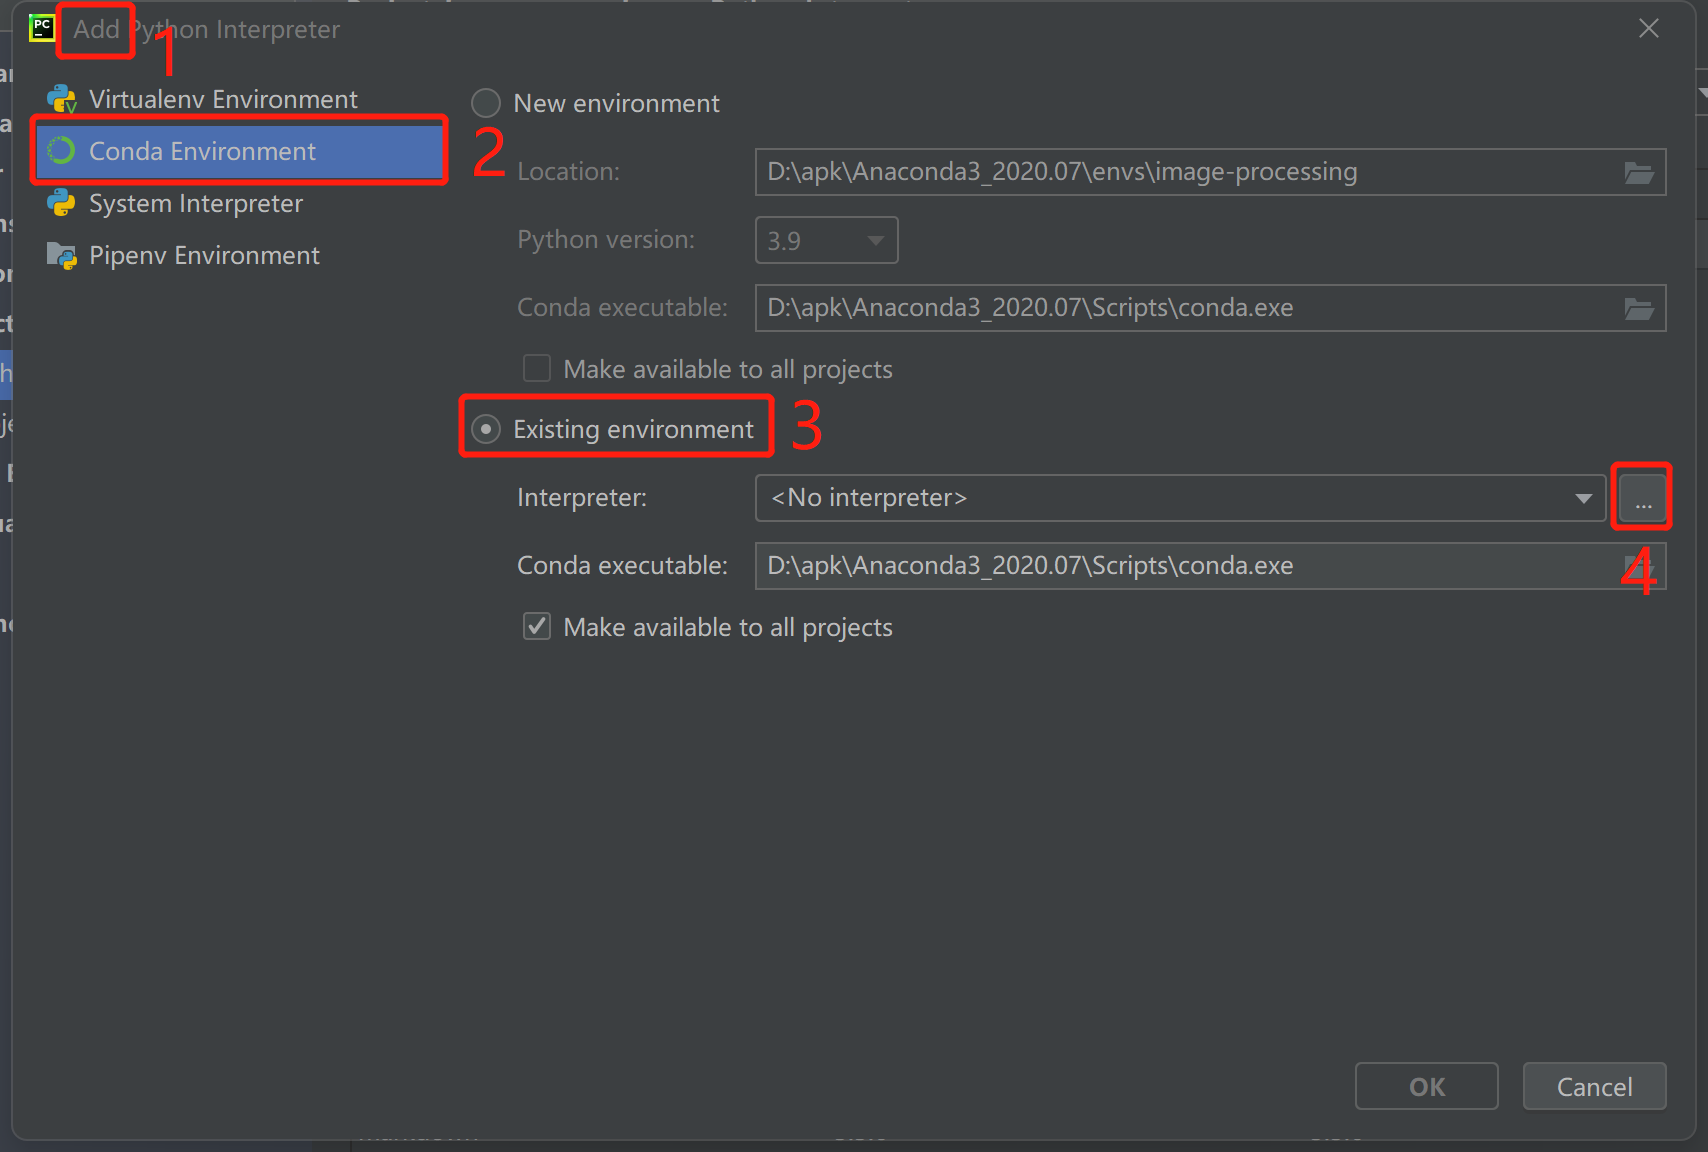Toggle unchecked Make available to all projects

[537, 369]
